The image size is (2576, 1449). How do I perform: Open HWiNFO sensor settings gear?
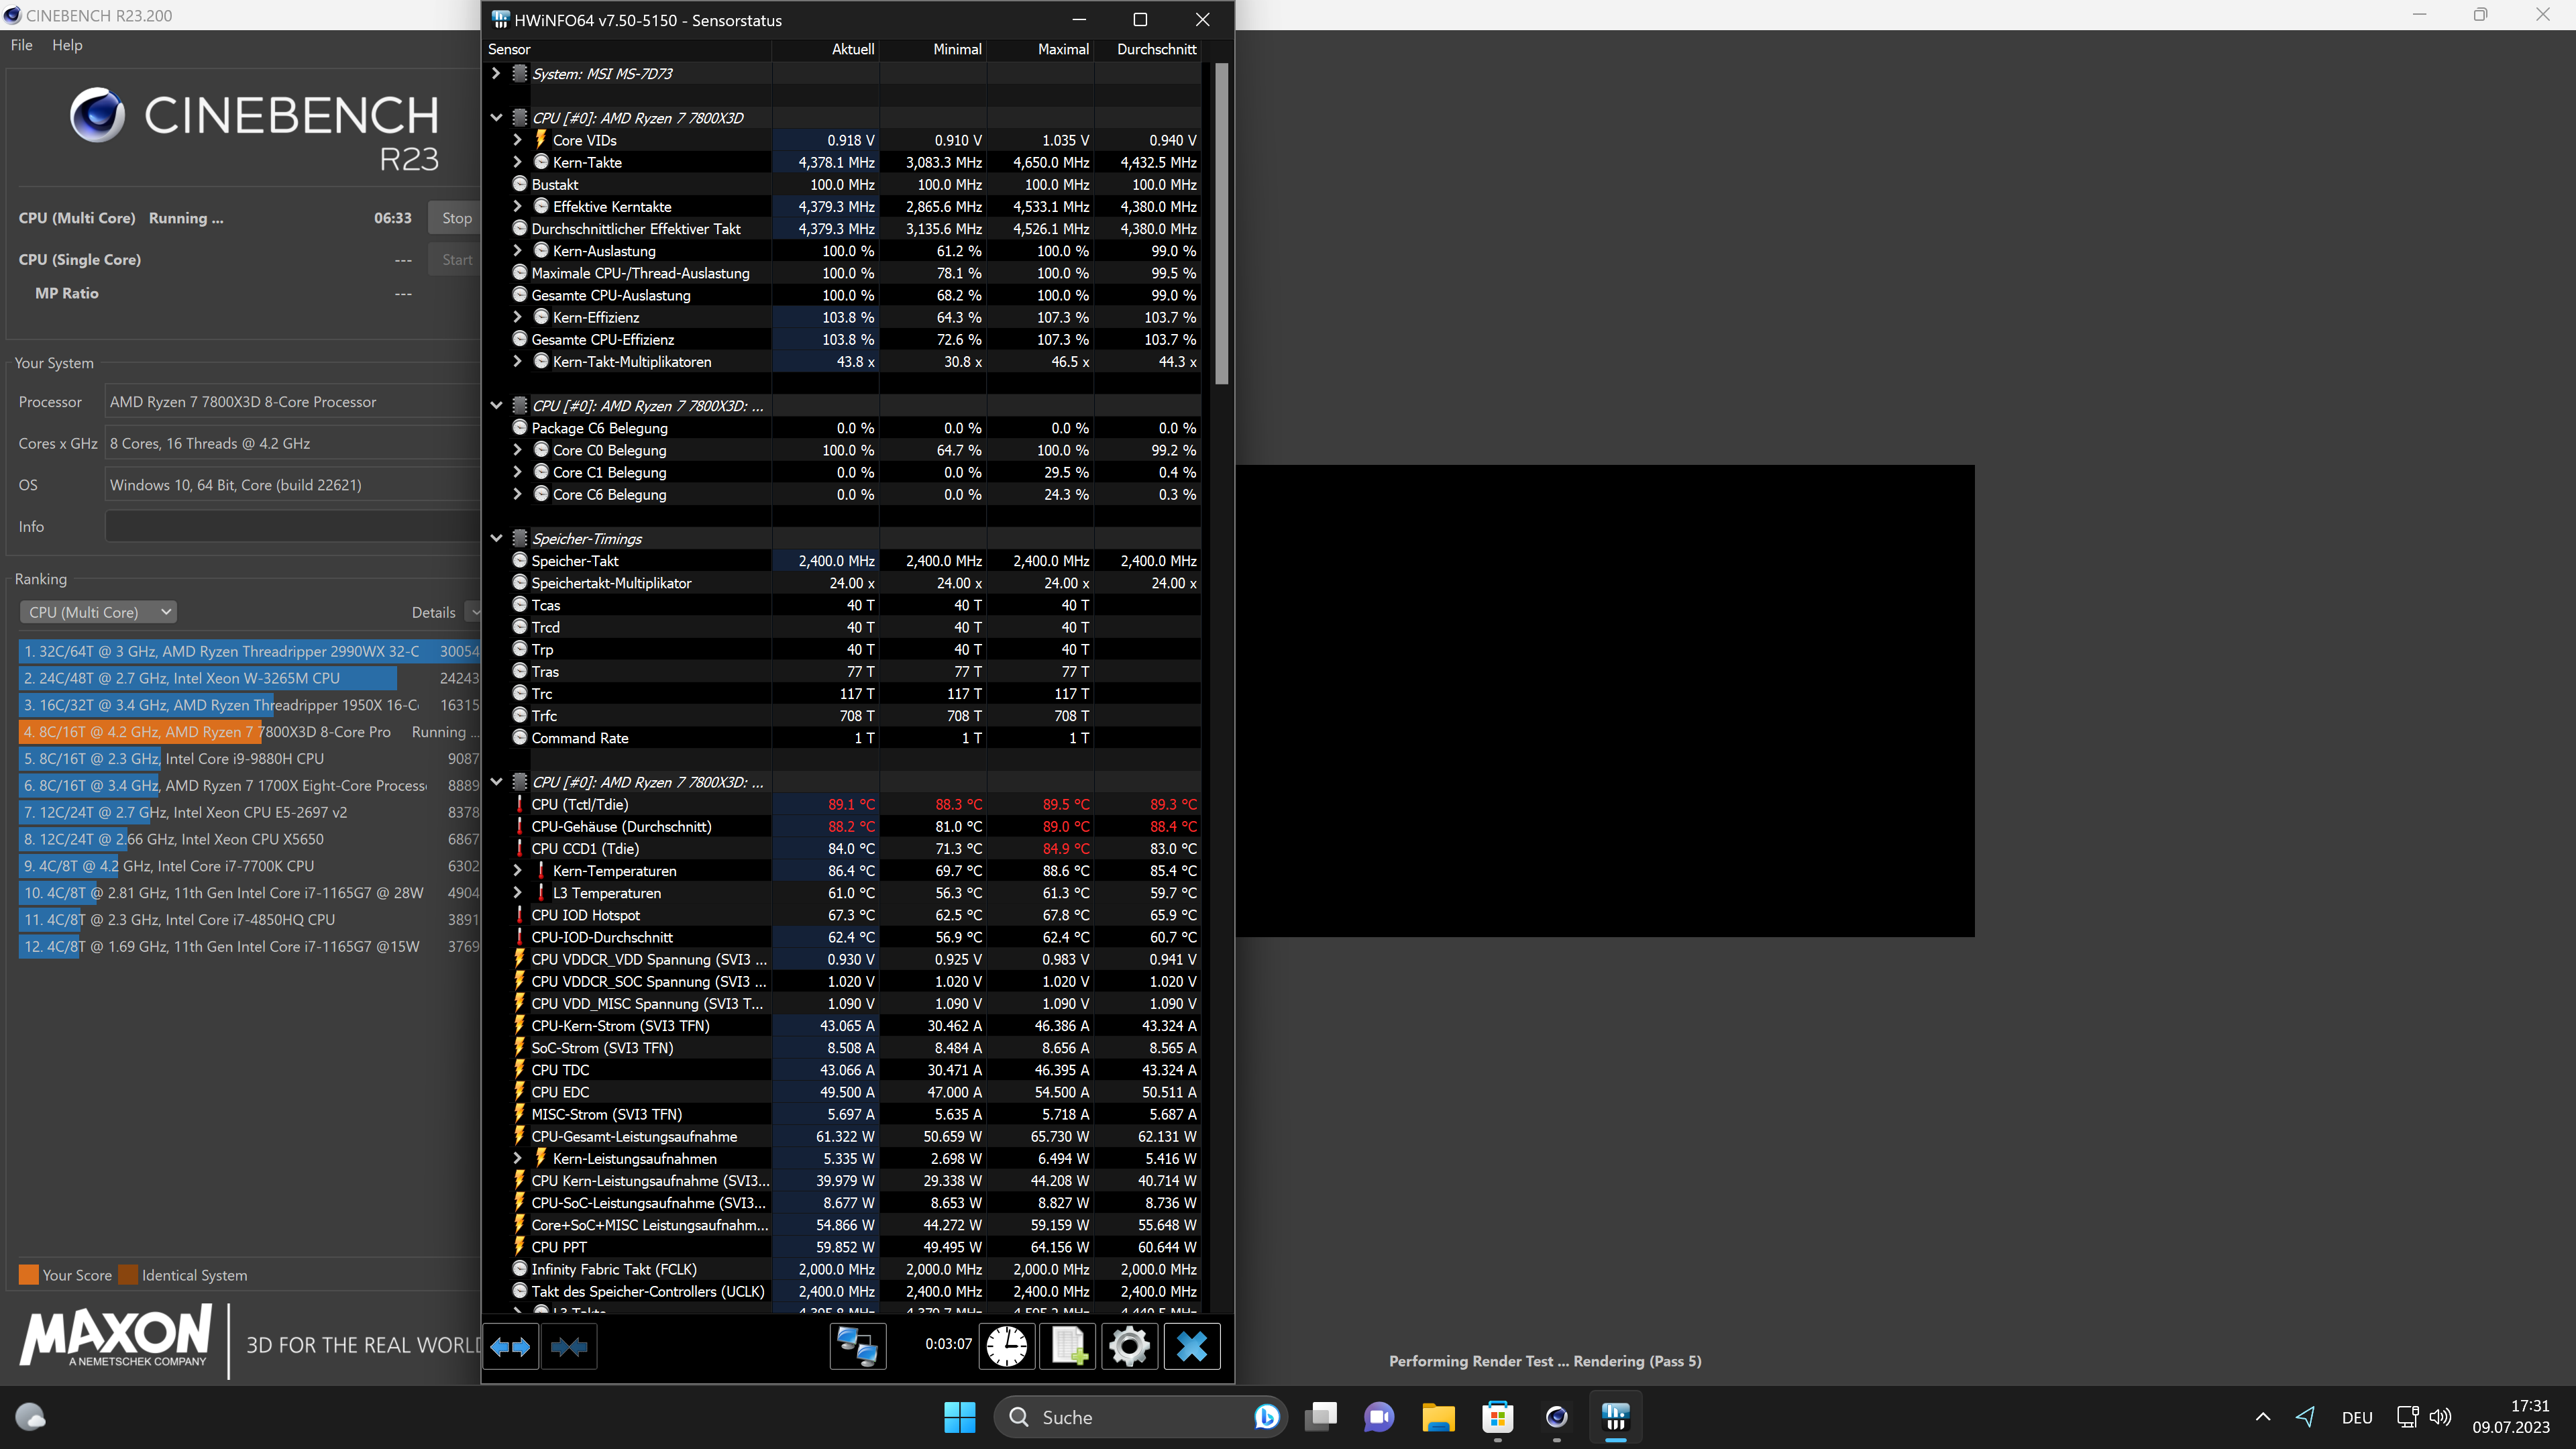(1129, 1346)
